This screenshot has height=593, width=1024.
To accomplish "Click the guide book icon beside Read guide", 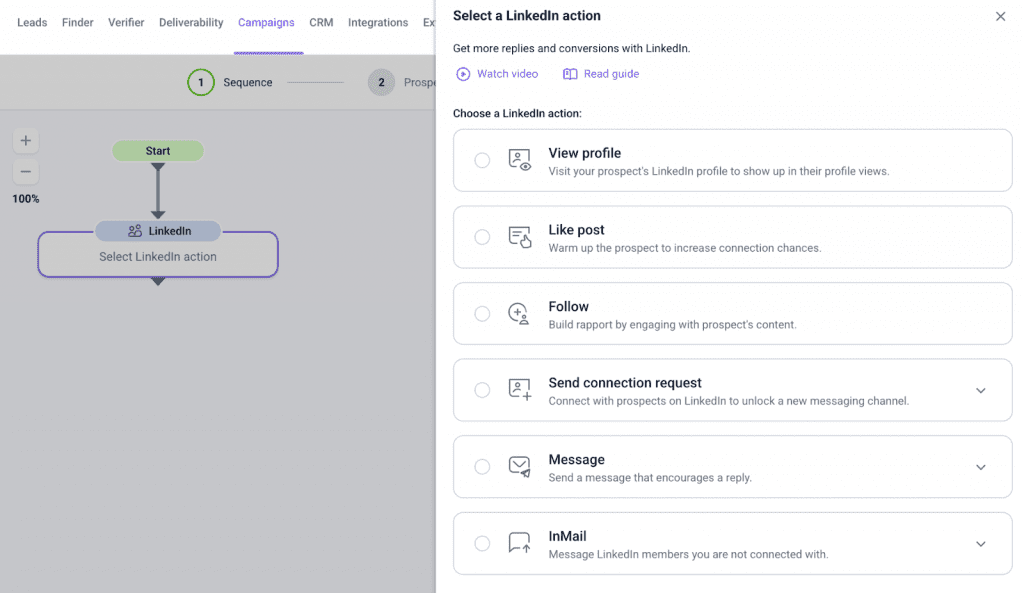I will click(568, 73).
